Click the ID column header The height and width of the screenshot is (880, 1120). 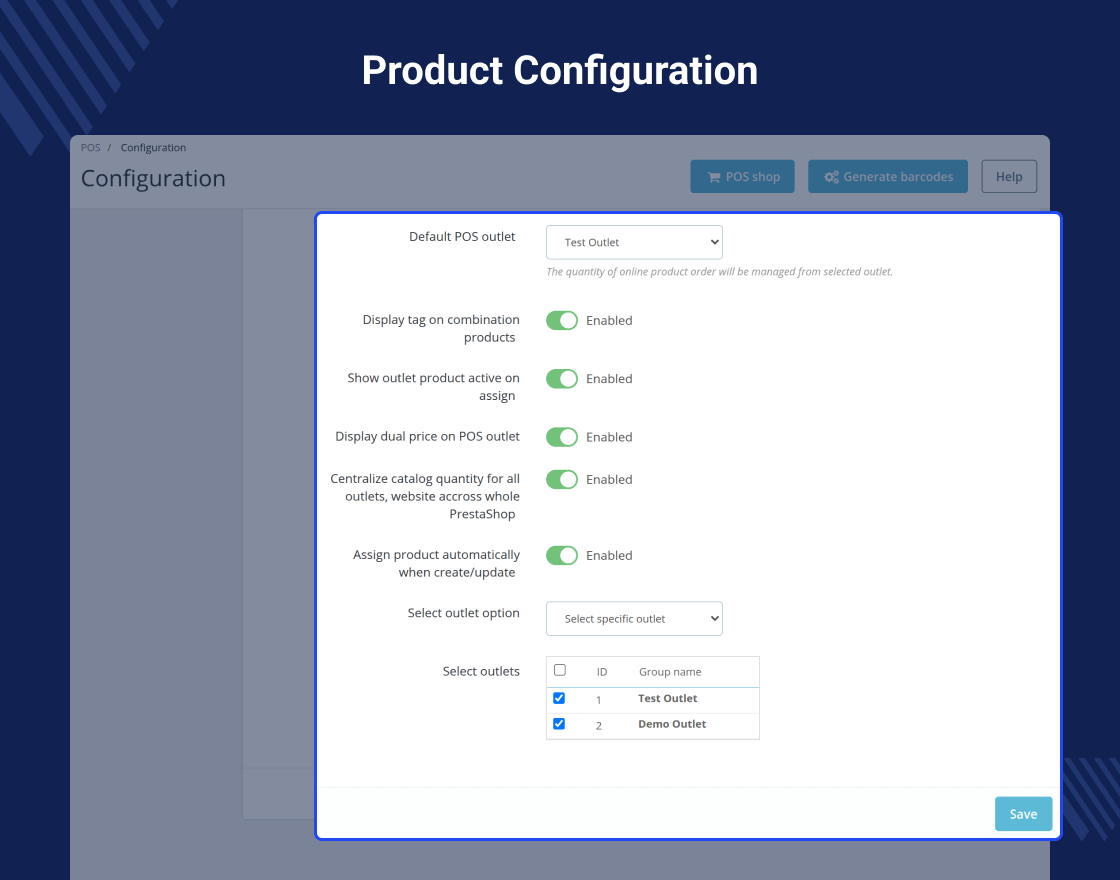(x=602, y=672)
